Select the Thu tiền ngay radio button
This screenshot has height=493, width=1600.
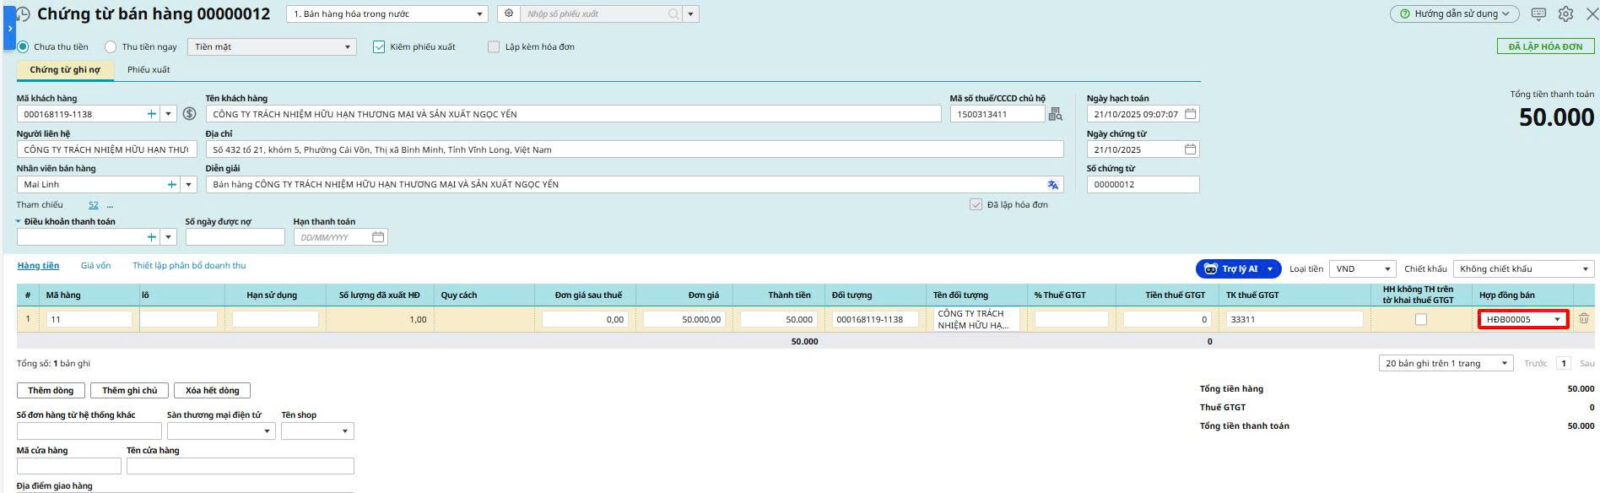111,47
